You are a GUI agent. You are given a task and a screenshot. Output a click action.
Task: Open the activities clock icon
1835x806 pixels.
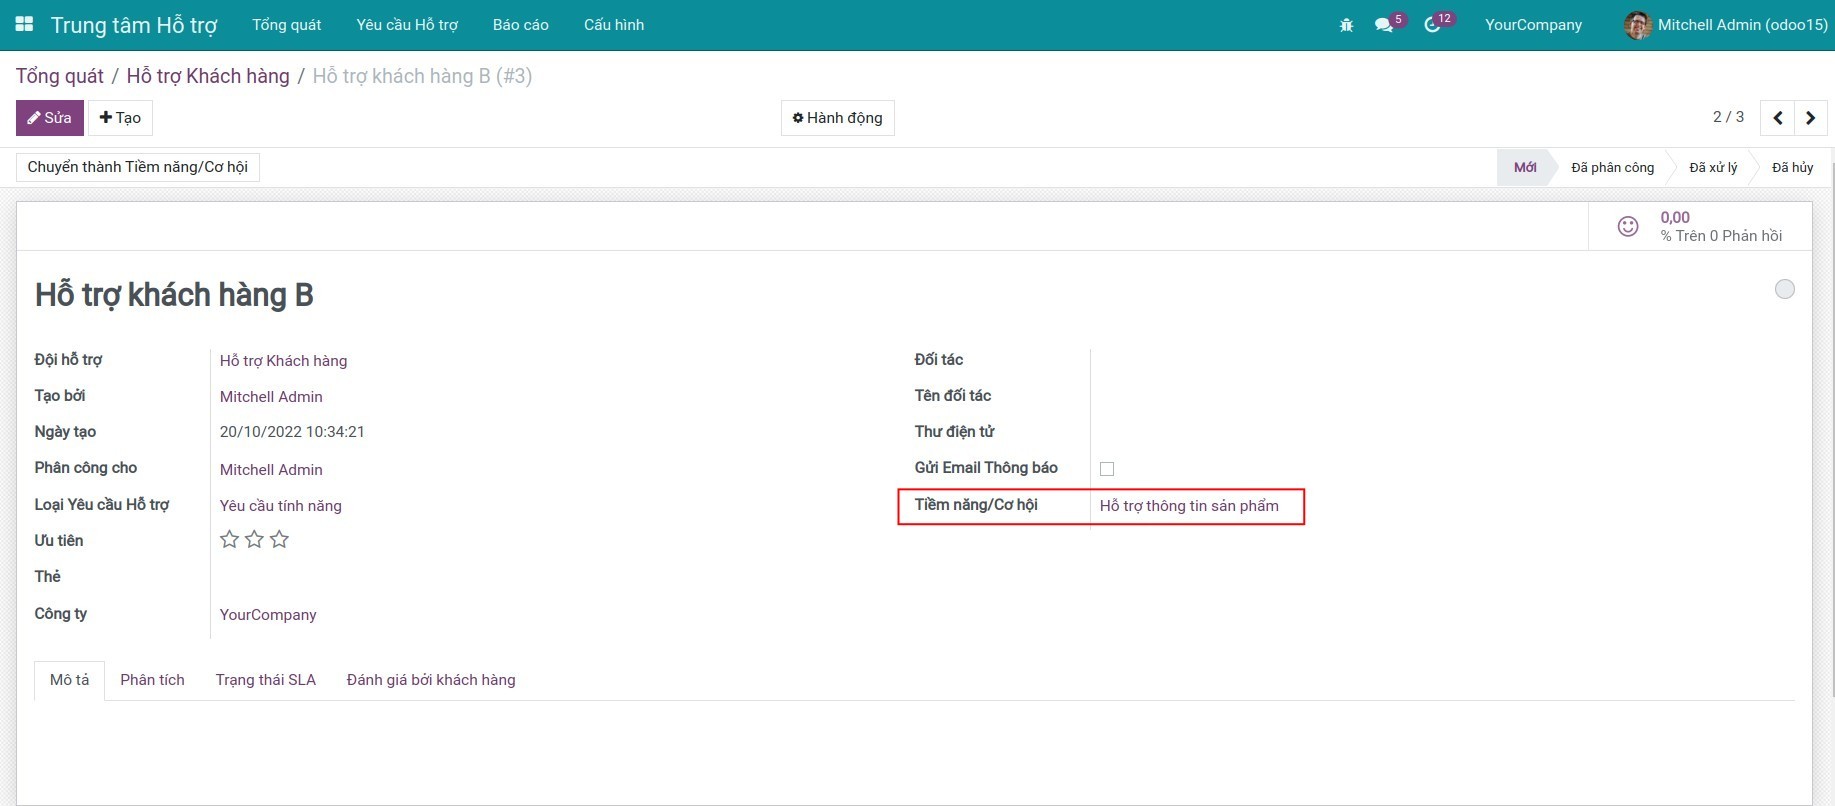pos(1432,25)
